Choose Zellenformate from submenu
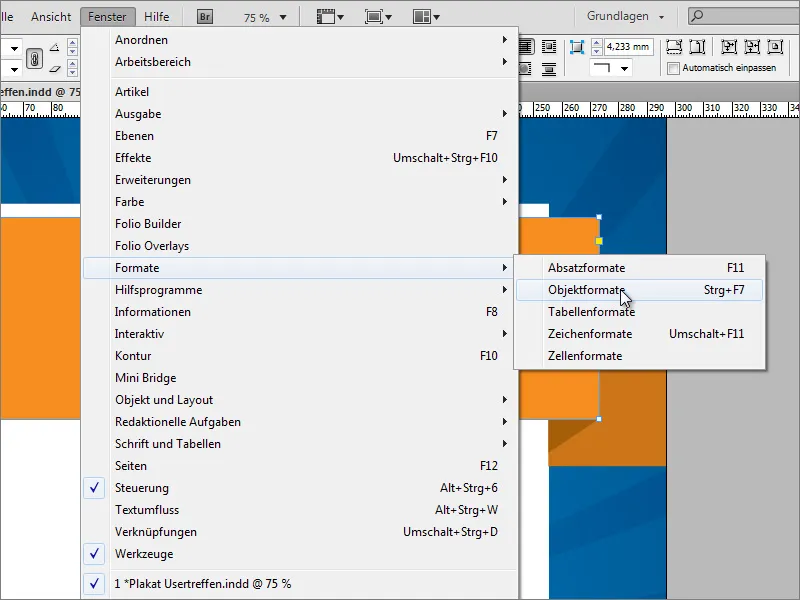The width and height of the screenshot is (800, 600). (x=640, y=356)
